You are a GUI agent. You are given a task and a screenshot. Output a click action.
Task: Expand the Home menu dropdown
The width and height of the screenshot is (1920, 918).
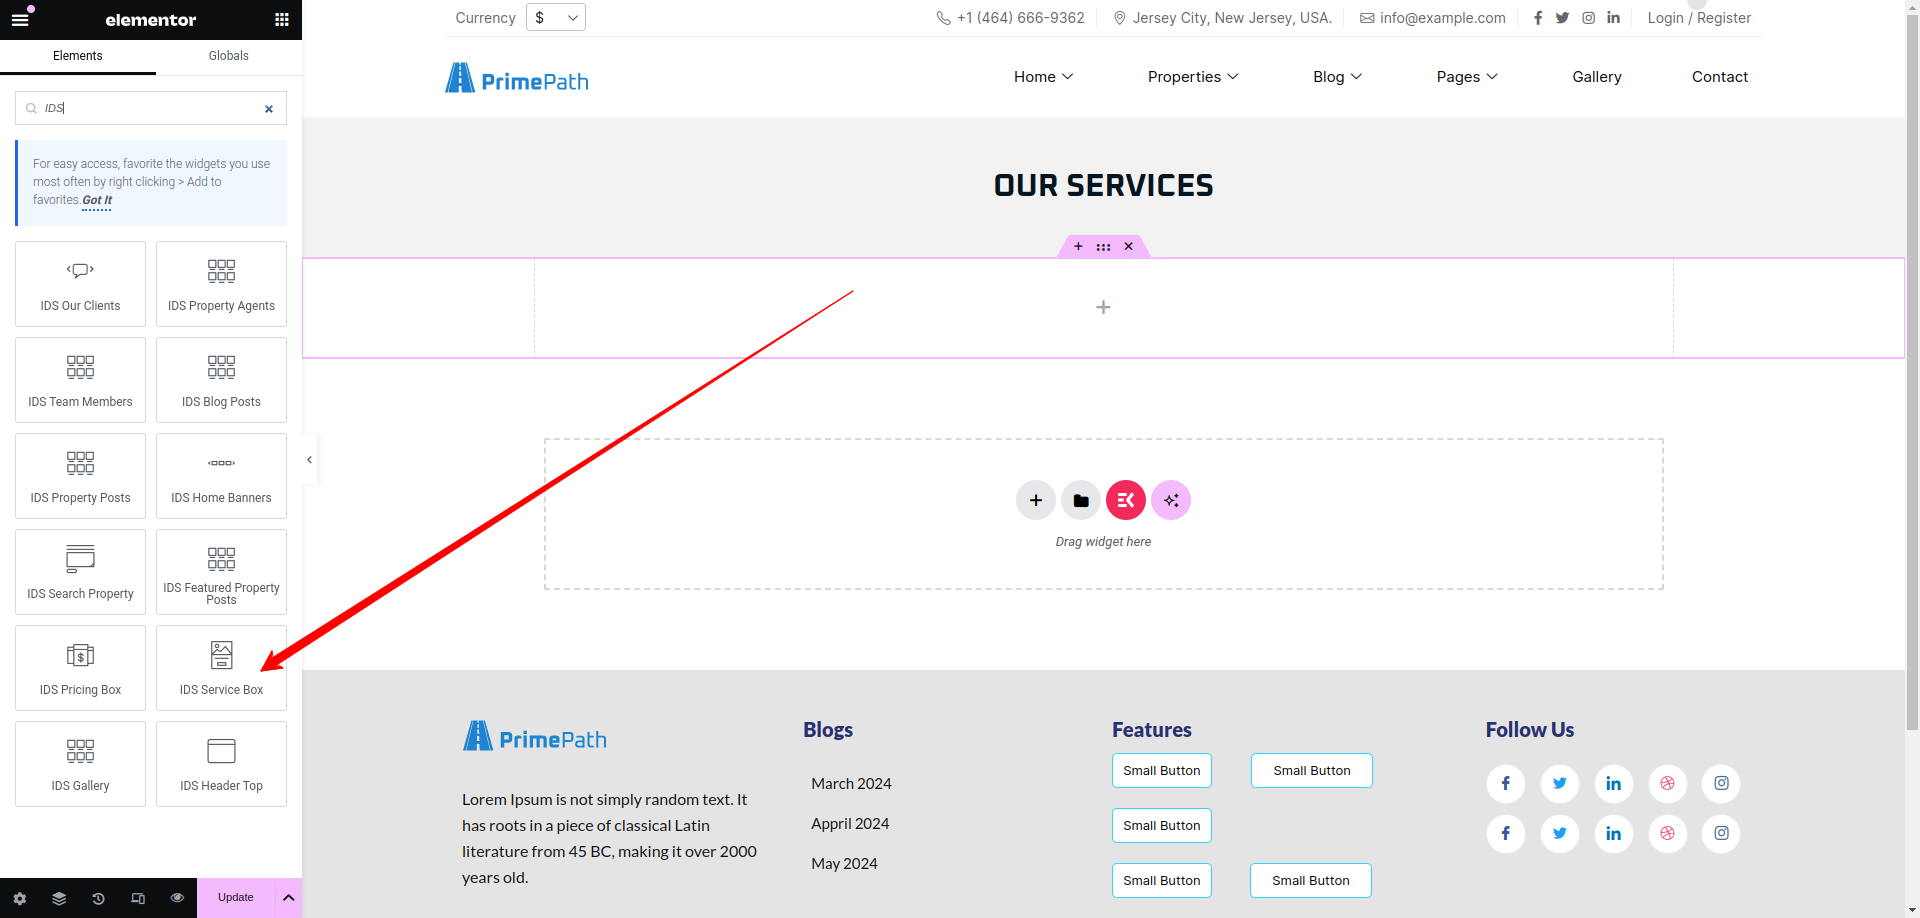[x=1043, y=77]
